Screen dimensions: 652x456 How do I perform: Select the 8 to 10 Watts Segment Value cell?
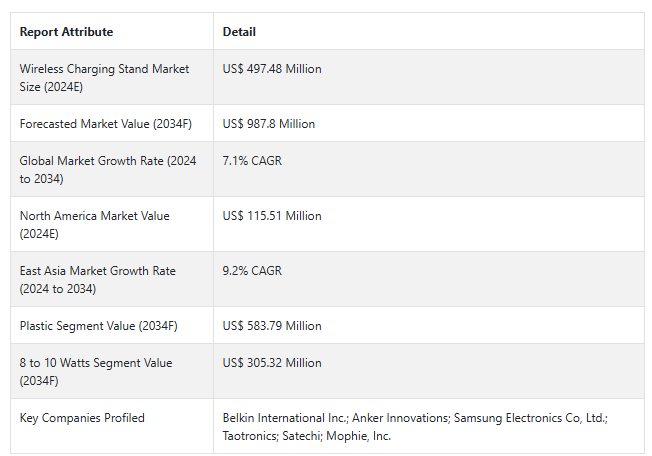point(112,371)
